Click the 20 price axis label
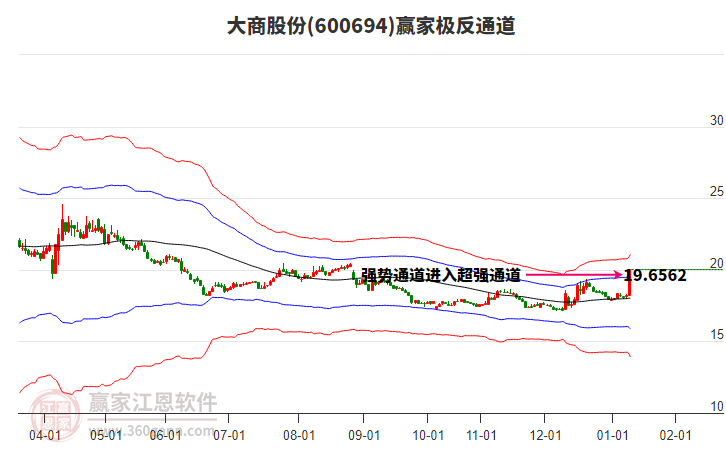Screen dimensions: 726x450 pos(717,263)
